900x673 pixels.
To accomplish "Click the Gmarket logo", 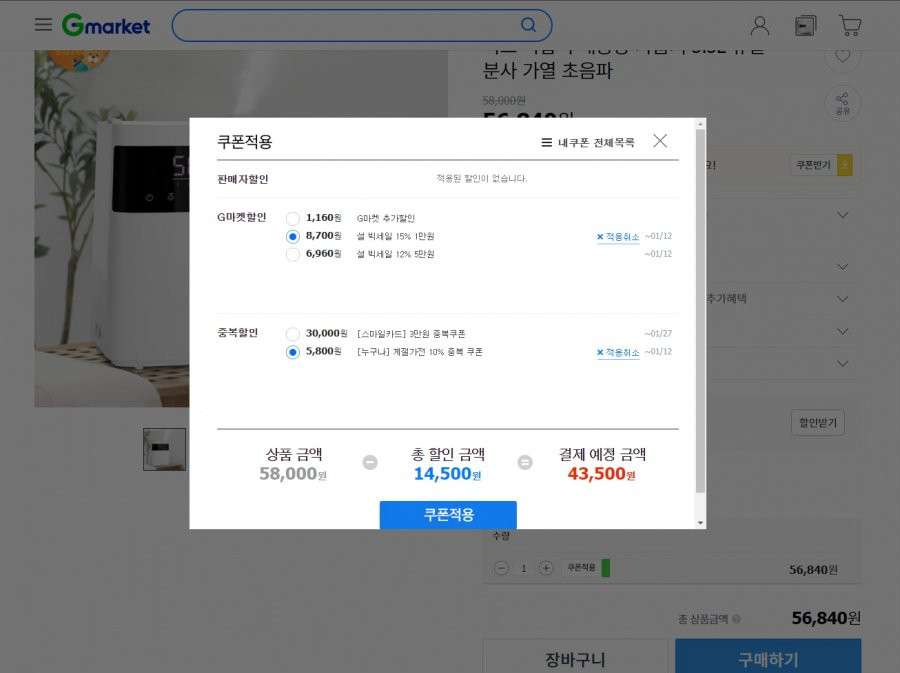I will click(106, 25).
